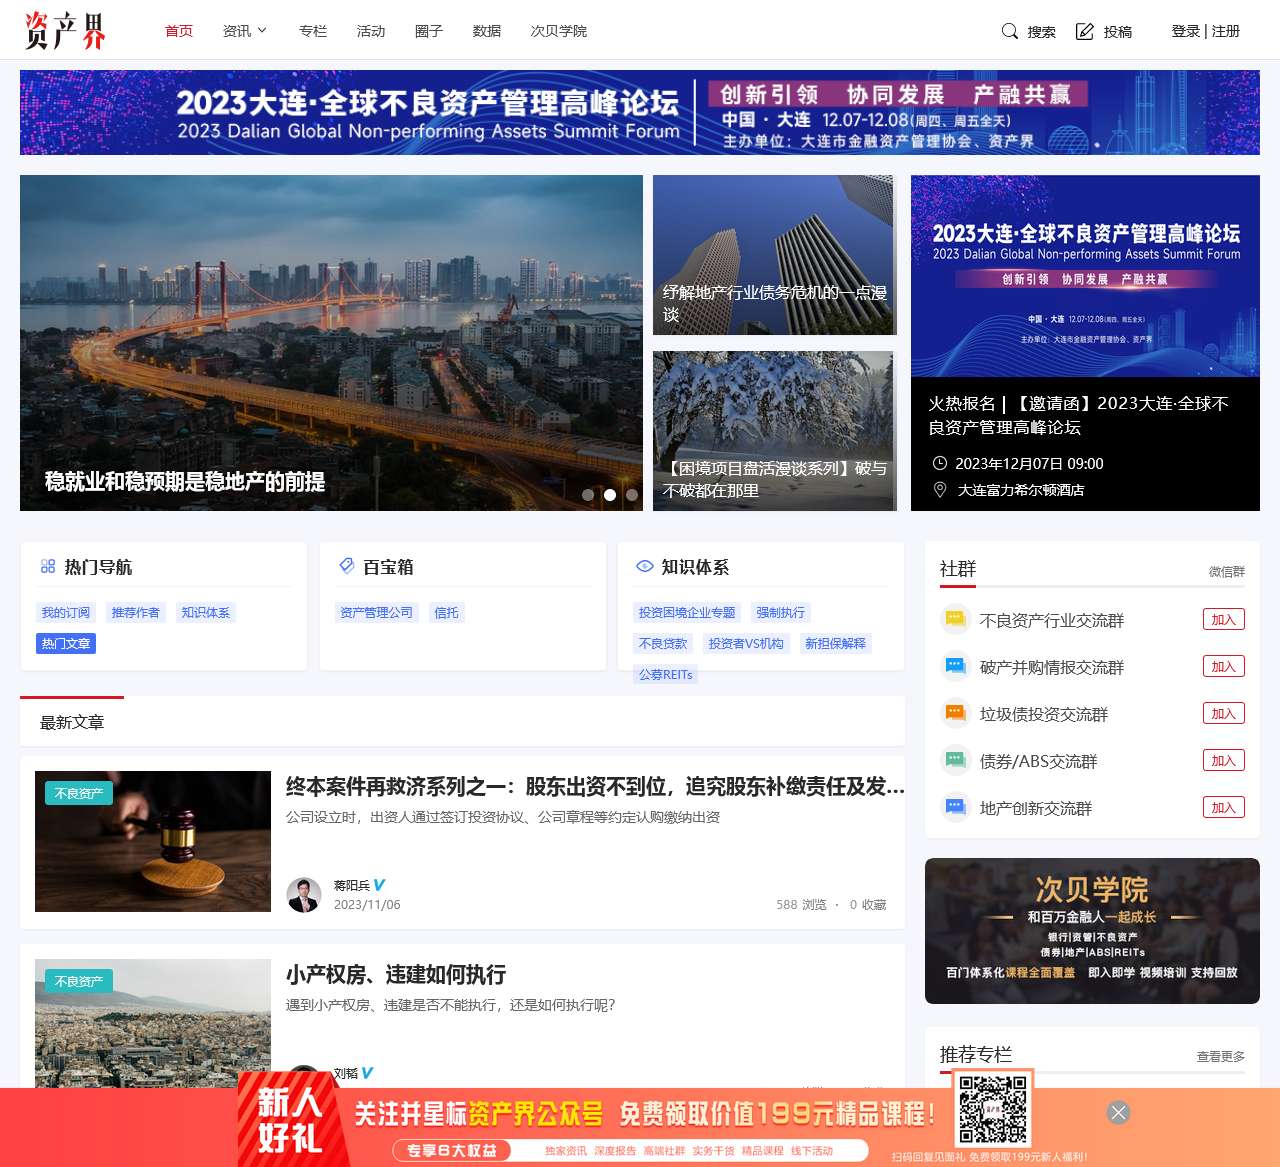
Task: Click the yellow chat icon for 不良资产行业交流群
Action: (955, 620)
